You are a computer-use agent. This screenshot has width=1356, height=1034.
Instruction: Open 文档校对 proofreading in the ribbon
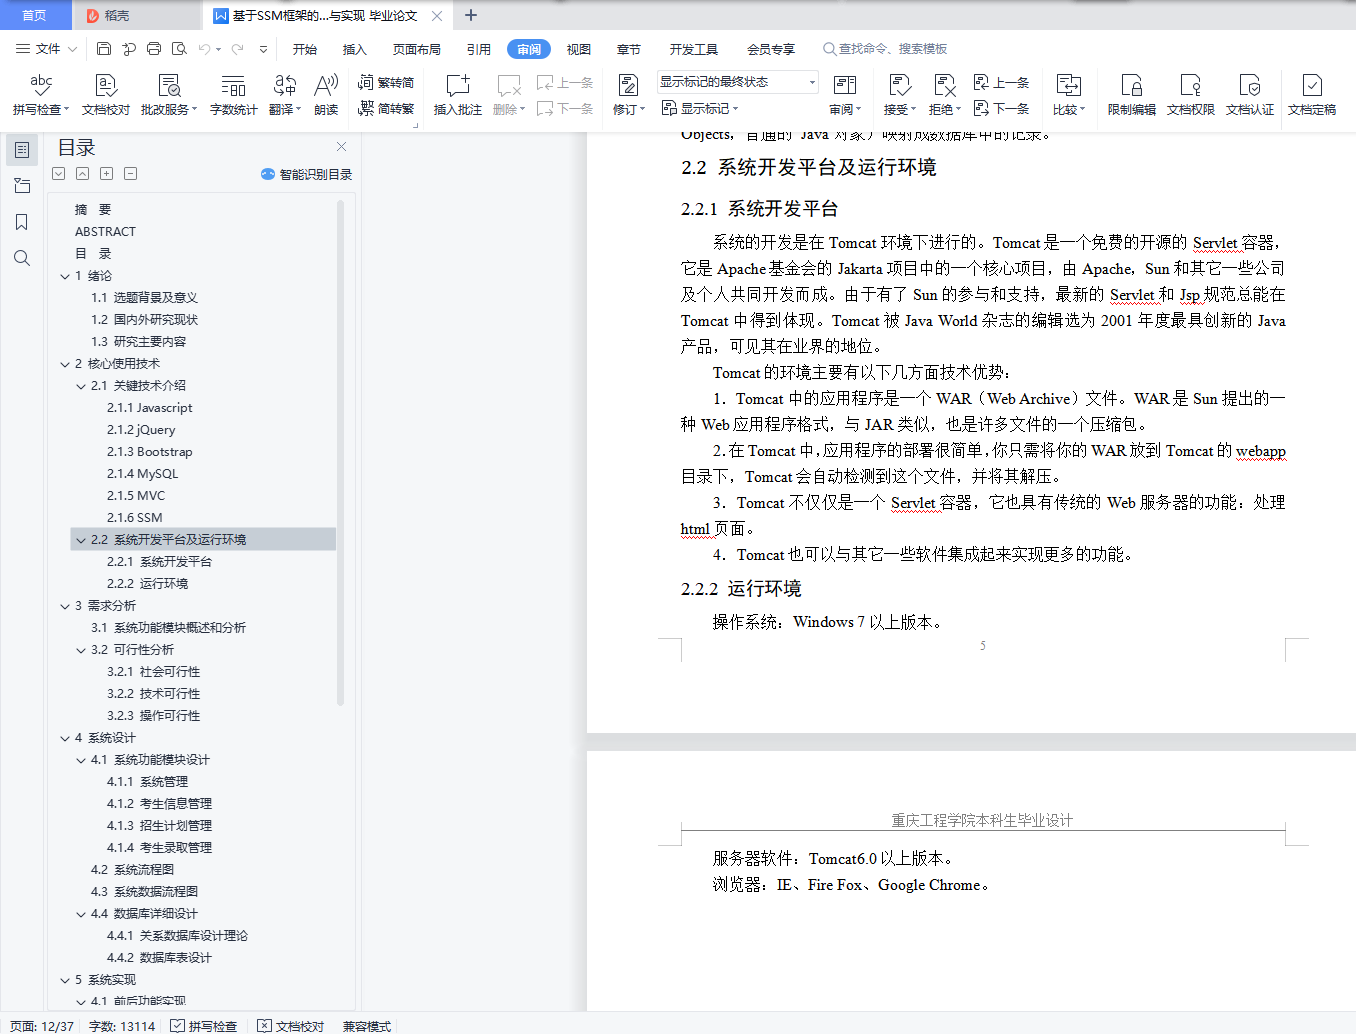[x=106, y=95]
